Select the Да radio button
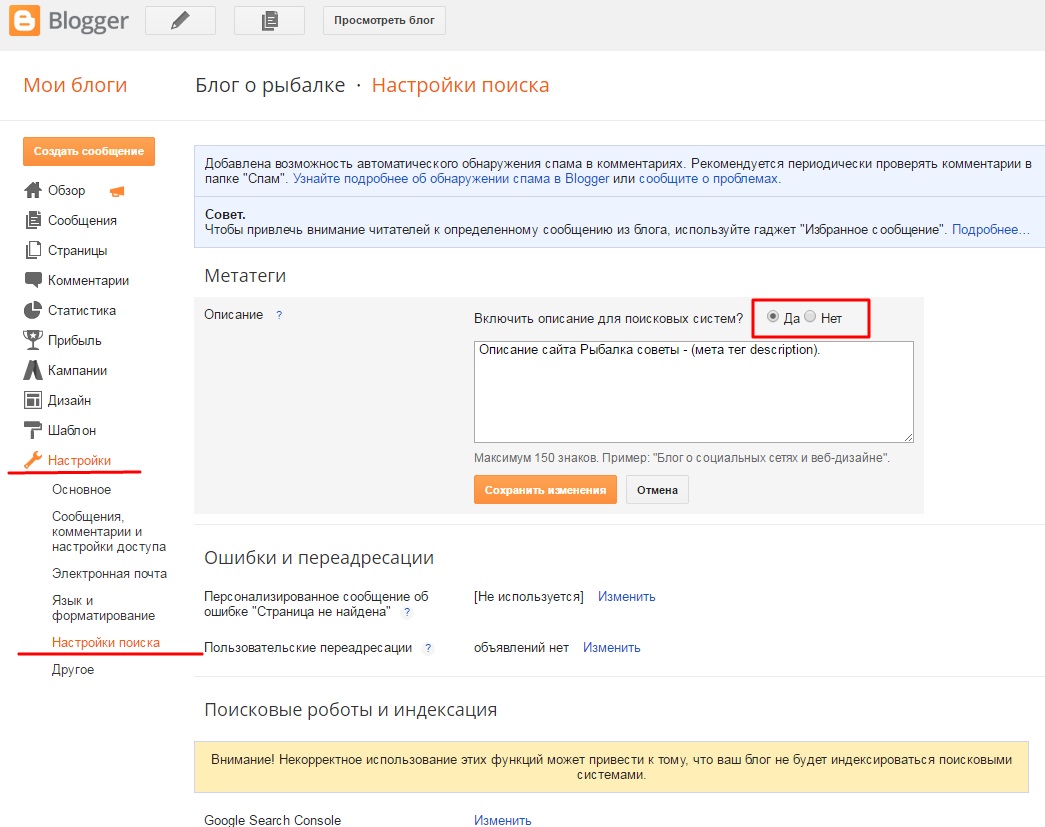Image resolution: width=1045 pixels, height=827 pixels. [x=773, y=317]
